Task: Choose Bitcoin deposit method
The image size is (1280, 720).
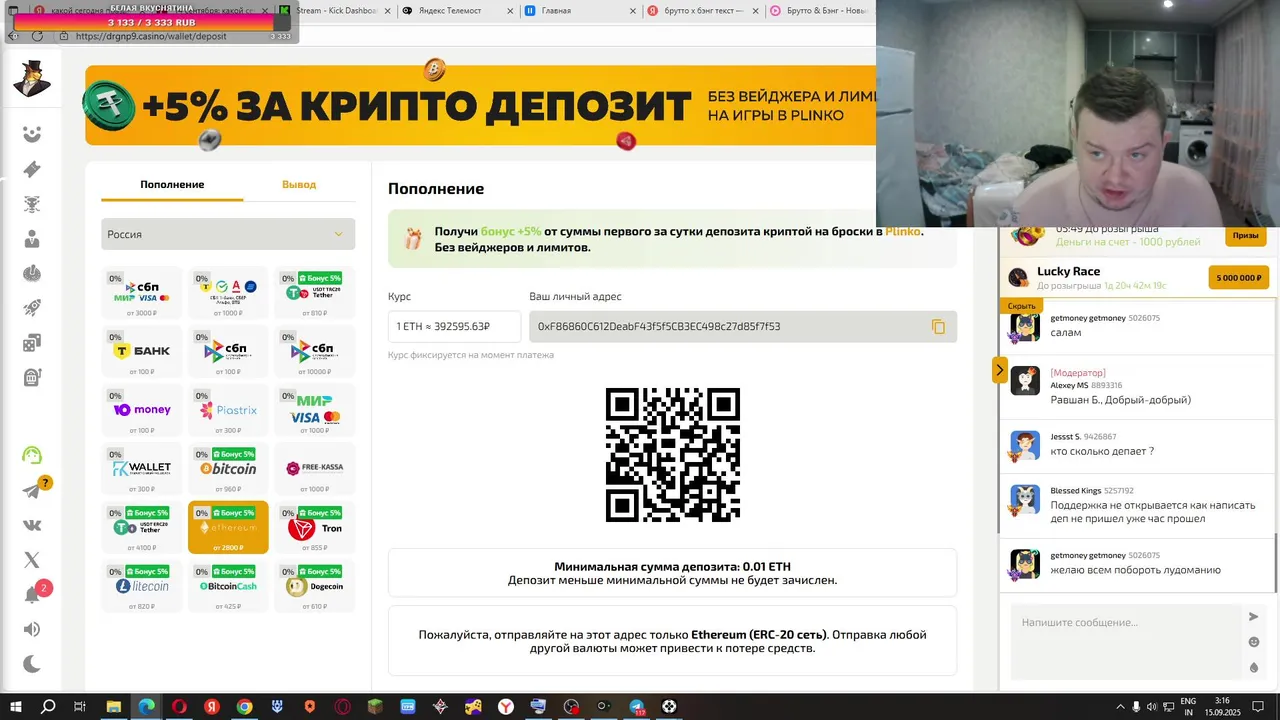Action: pyautogui.click(x=228, y=469)
